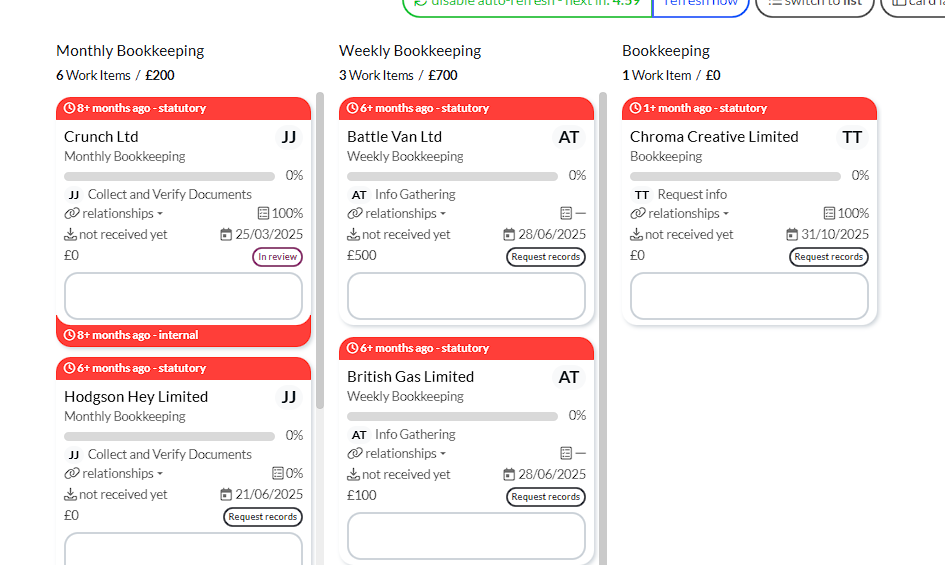Image resolution: width=945 pixels, height=565 pixels.
Task: Click the notes box on Battle Van Ltd
Action: tap(466, 296)
